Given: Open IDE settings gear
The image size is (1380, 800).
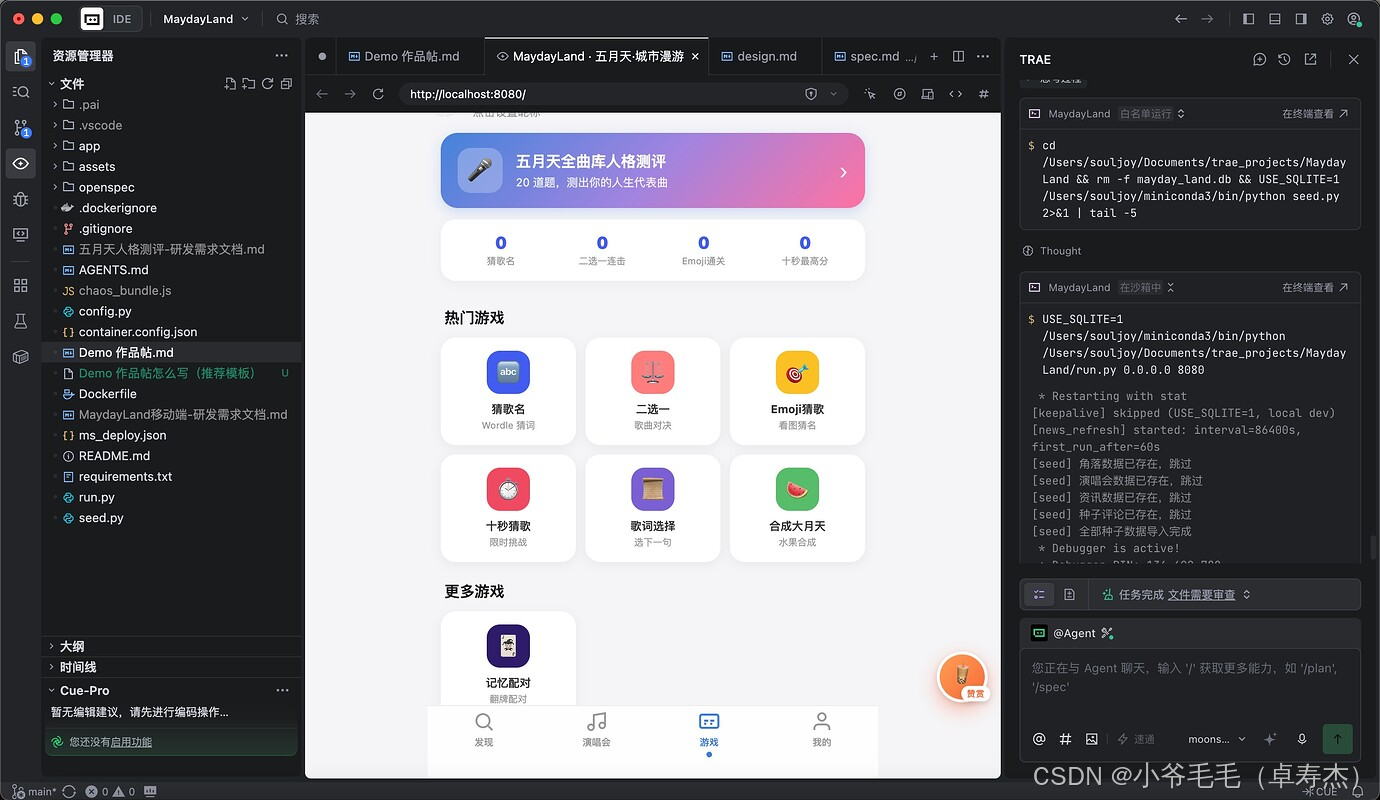Looking at the screenshot, I should coord(1327,19).
